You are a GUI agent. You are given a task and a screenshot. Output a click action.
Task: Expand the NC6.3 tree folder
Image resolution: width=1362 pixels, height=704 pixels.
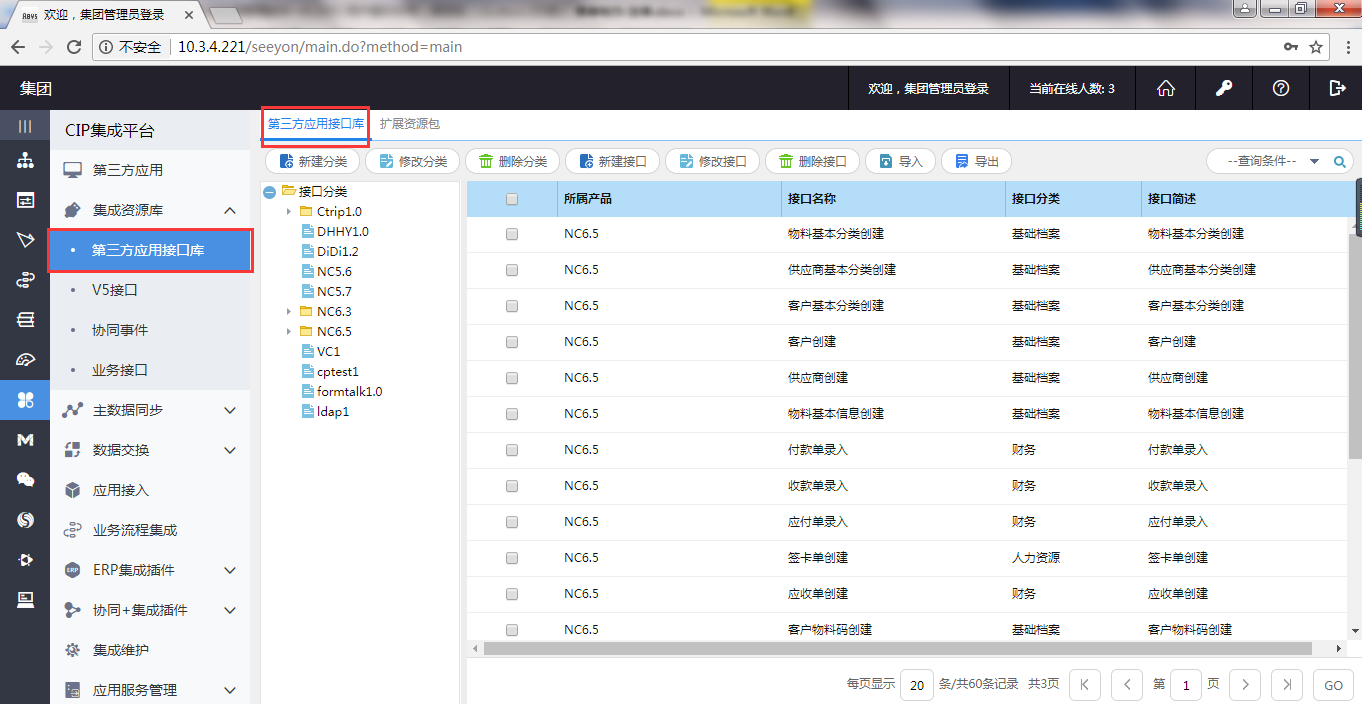pos(289,312)
